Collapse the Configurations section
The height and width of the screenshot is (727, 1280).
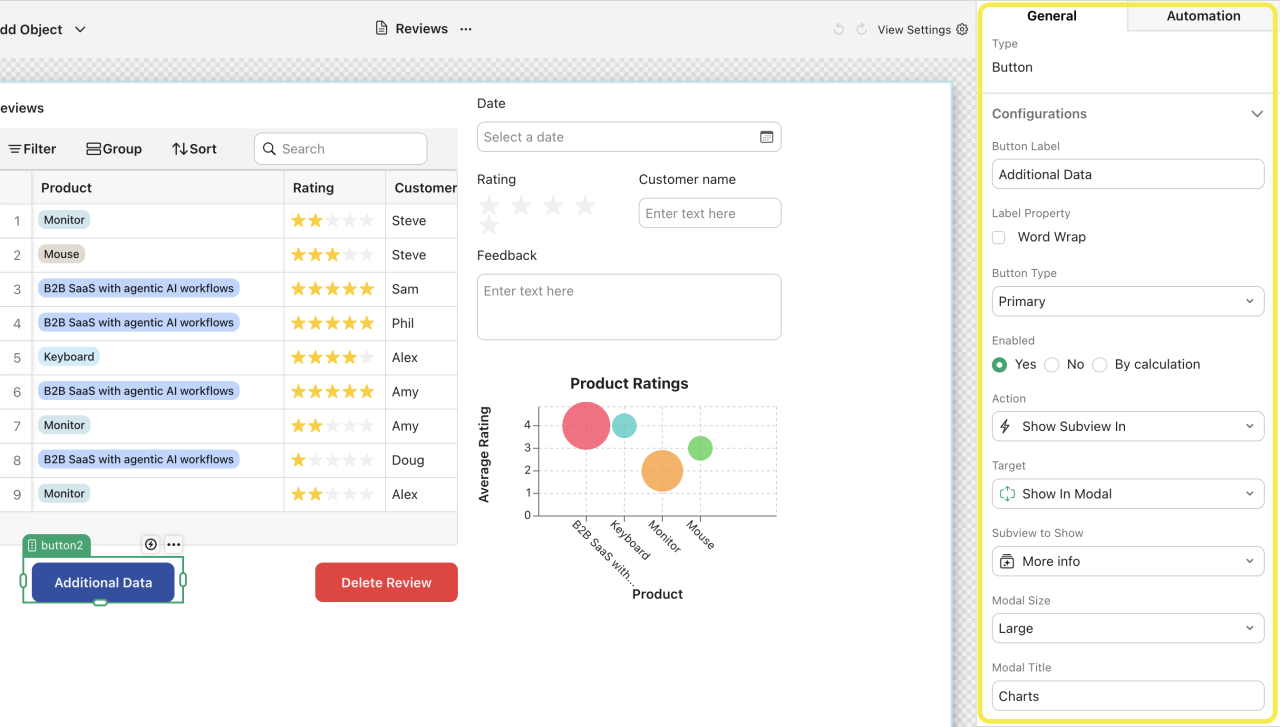(1257, 114)
